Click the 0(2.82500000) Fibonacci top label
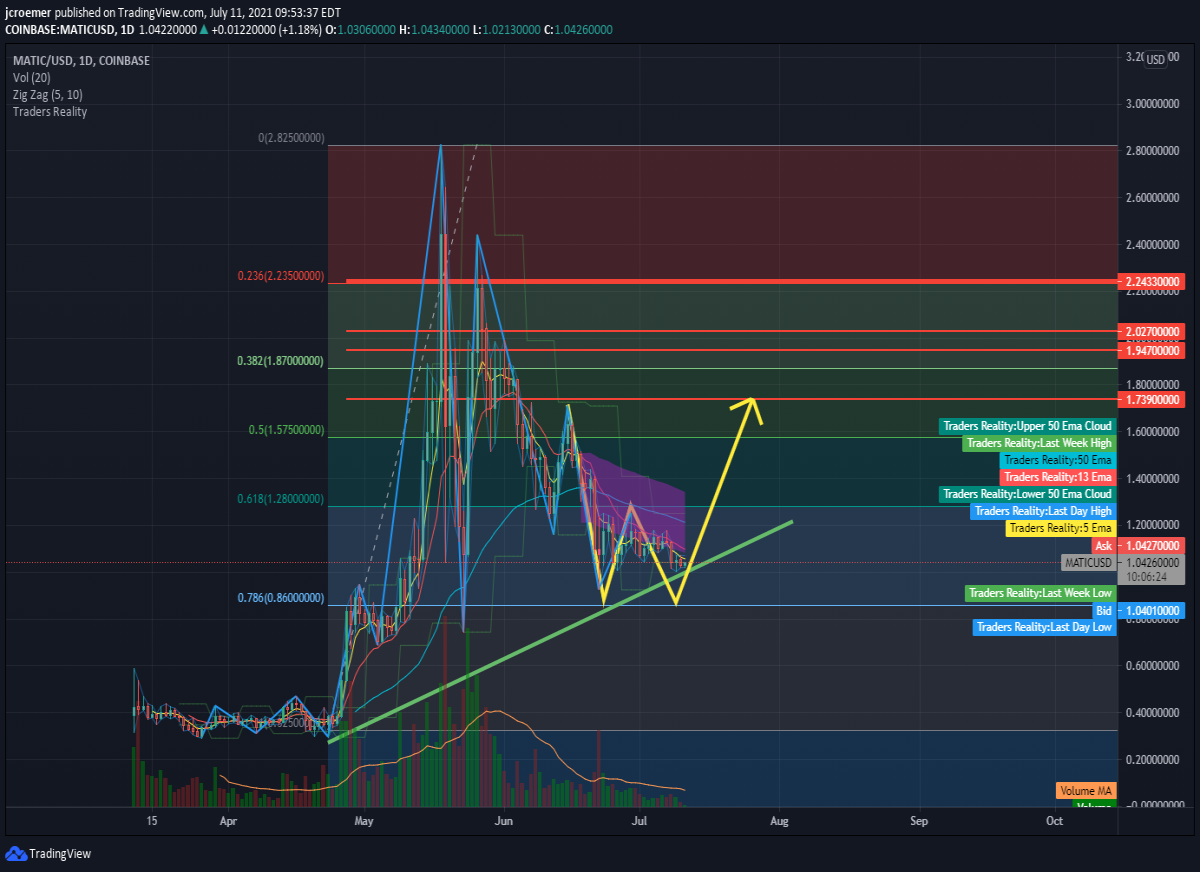This screenshot has height=872, width=1200. tap(291, 139)
